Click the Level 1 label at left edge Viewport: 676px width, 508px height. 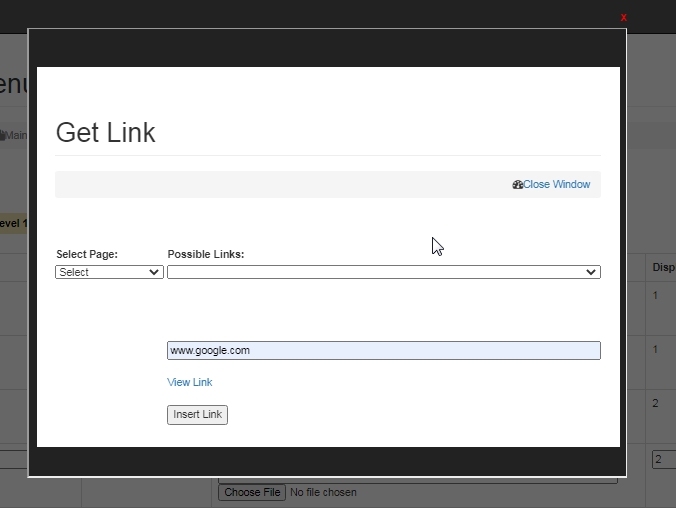tap(13, 223)
